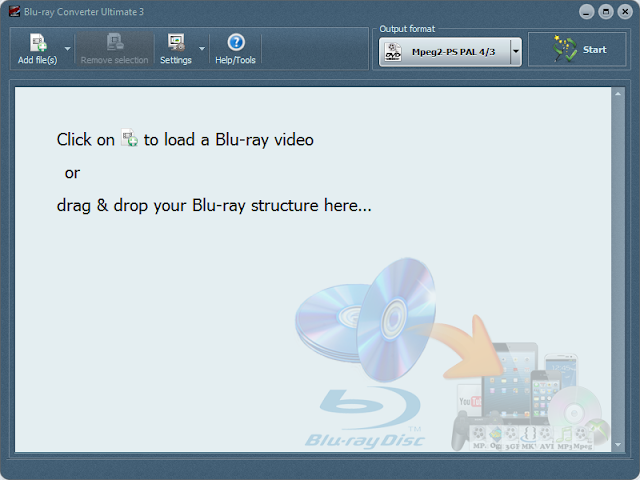Click the Output format dropdown arrow
Screen dimensions: 640x480
(x=516, y=52)
